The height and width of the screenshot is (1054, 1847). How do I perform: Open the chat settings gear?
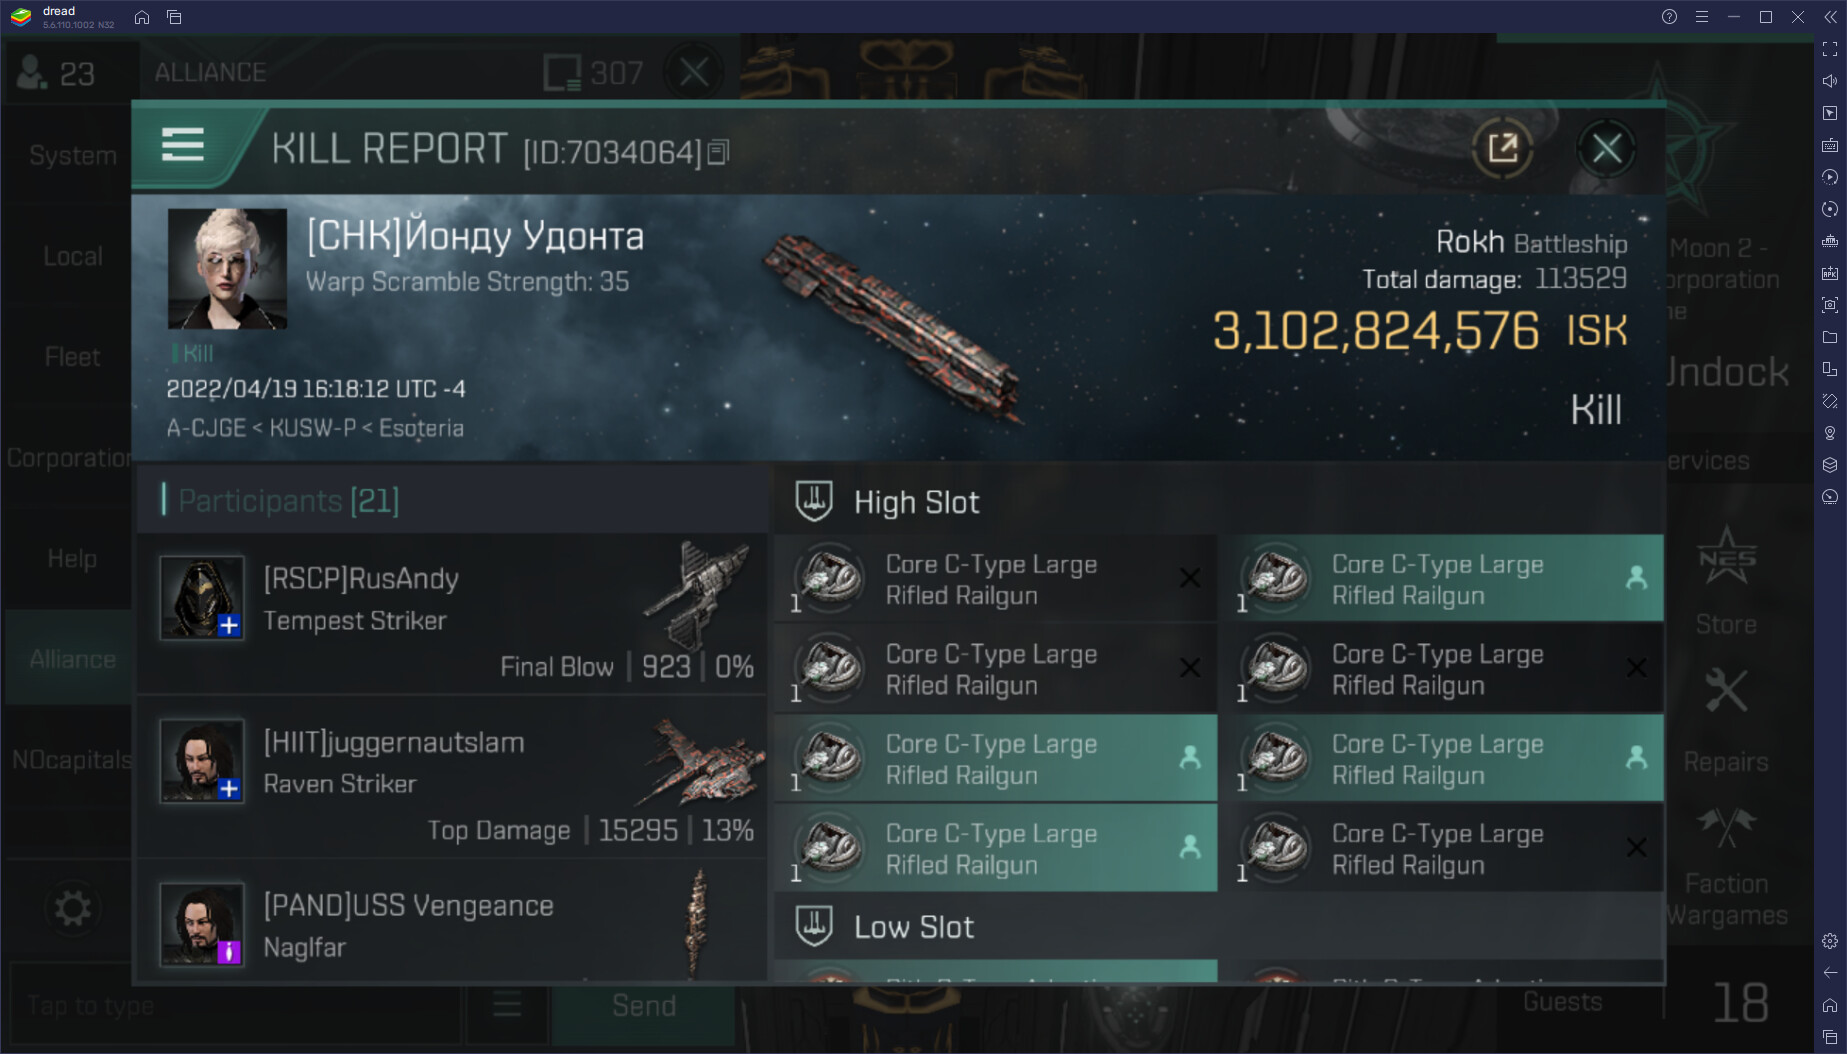tap(72, 909)
